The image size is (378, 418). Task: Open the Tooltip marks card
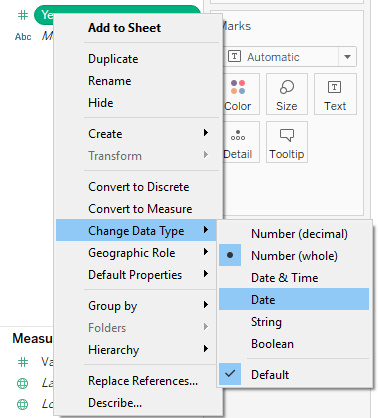pyautogui.click(x=287, y=142)
